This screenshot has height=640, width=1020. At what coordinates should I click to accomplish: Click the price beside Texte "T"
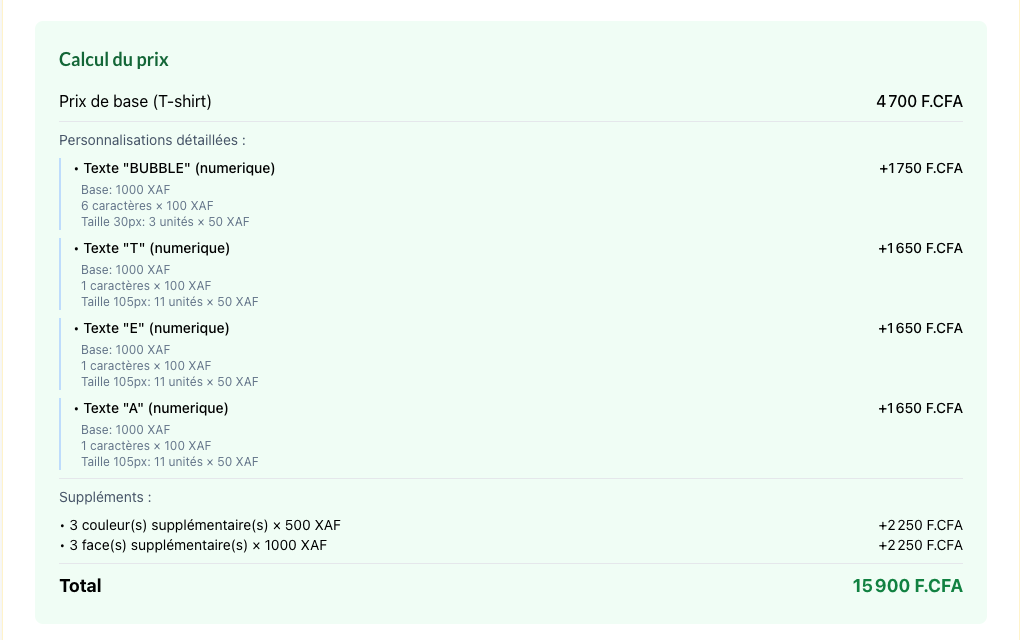pyautogui.click(x=920, y=248)
